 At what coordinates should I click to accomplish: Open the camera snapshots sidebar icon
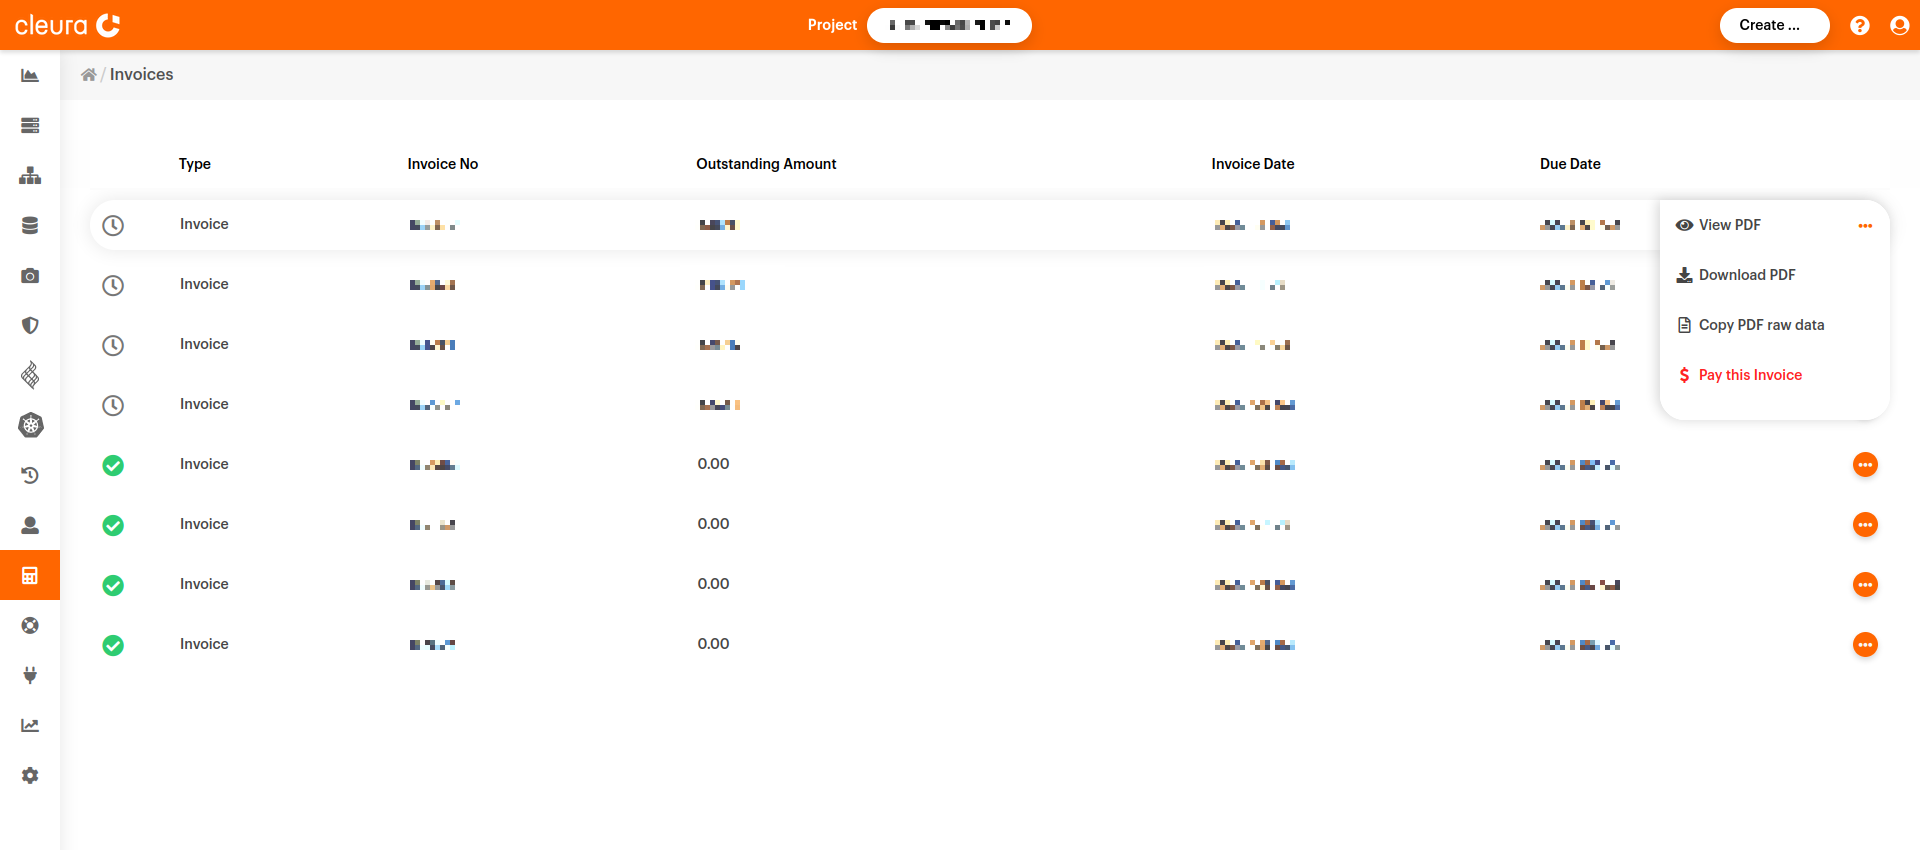(30, 276)
